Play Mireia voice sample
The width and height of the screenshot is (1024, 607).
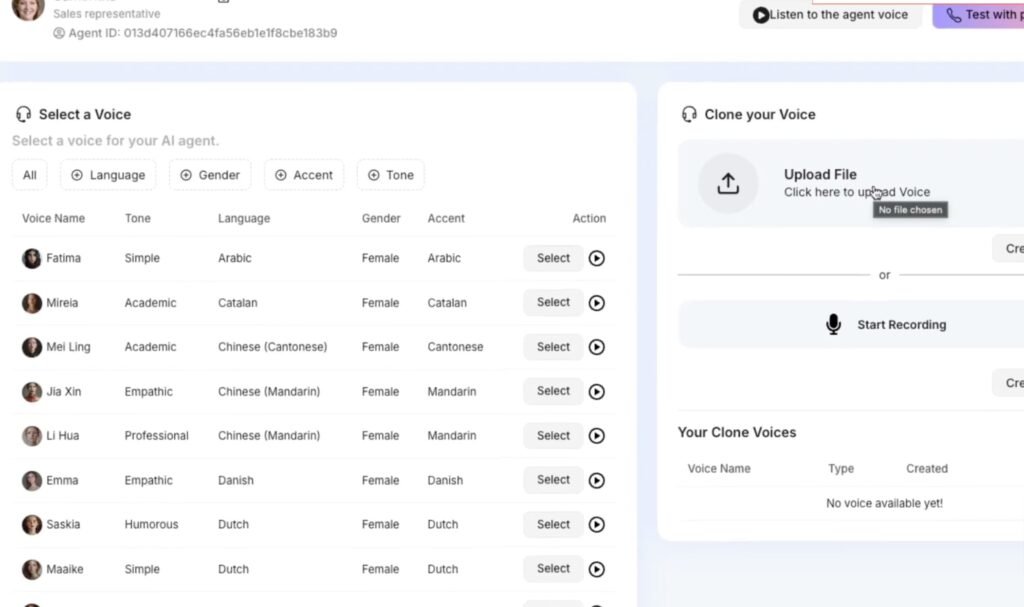tap(597, 303)
